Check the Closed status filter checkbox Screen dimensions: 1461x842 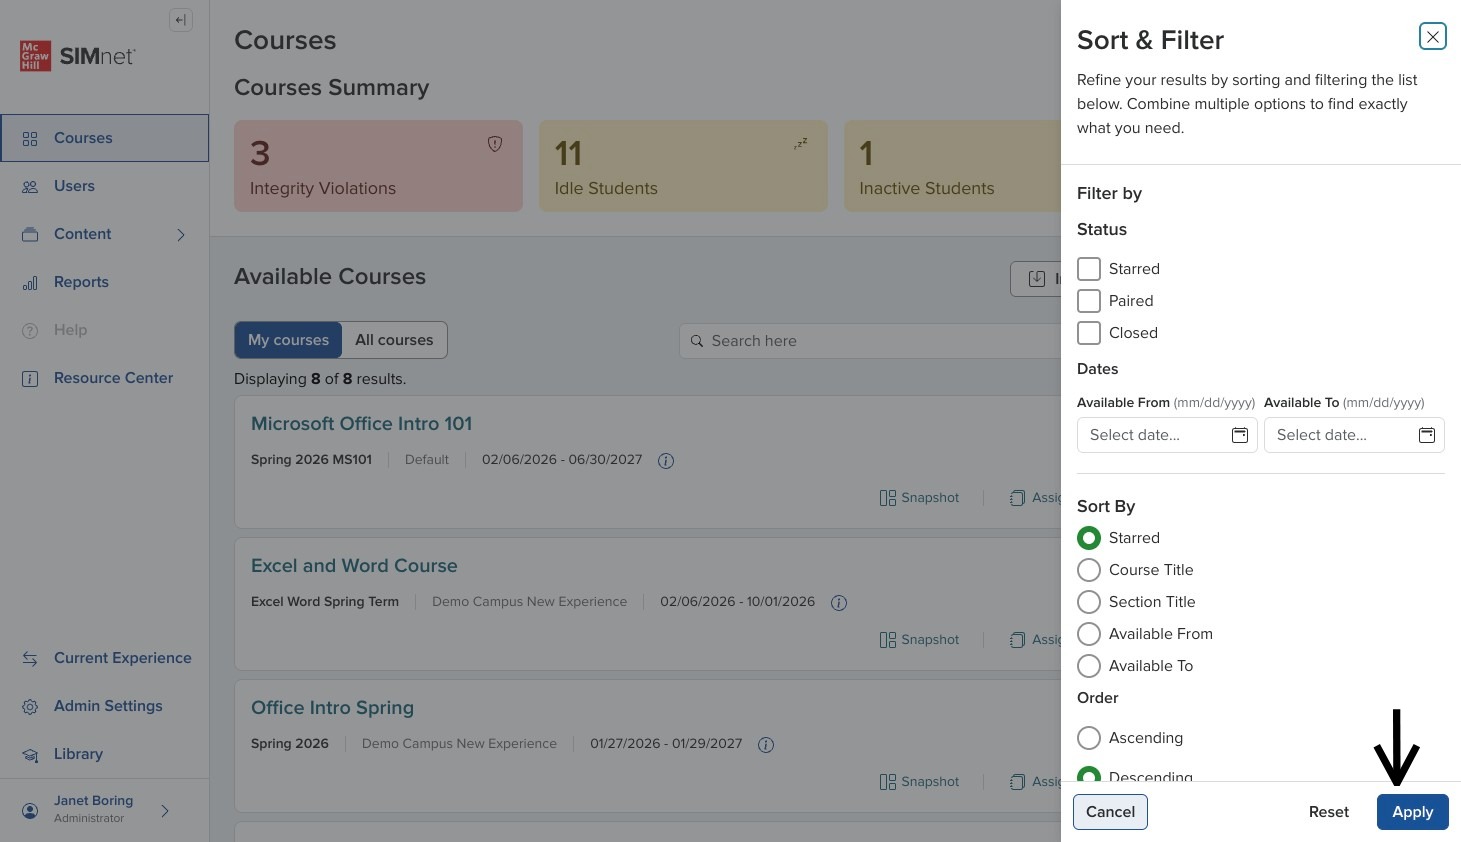pyautogui.click(x=1089, y=333)
